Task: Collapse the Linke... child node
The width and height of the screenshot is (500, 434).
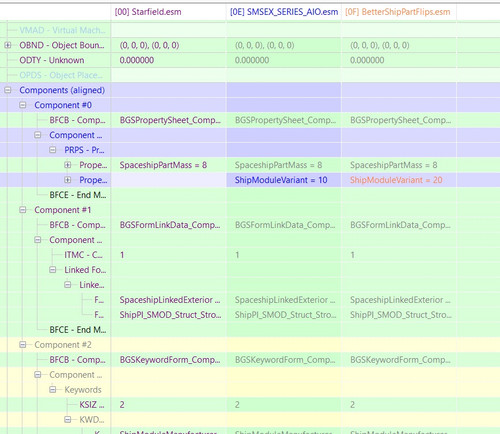Action: 68,285
